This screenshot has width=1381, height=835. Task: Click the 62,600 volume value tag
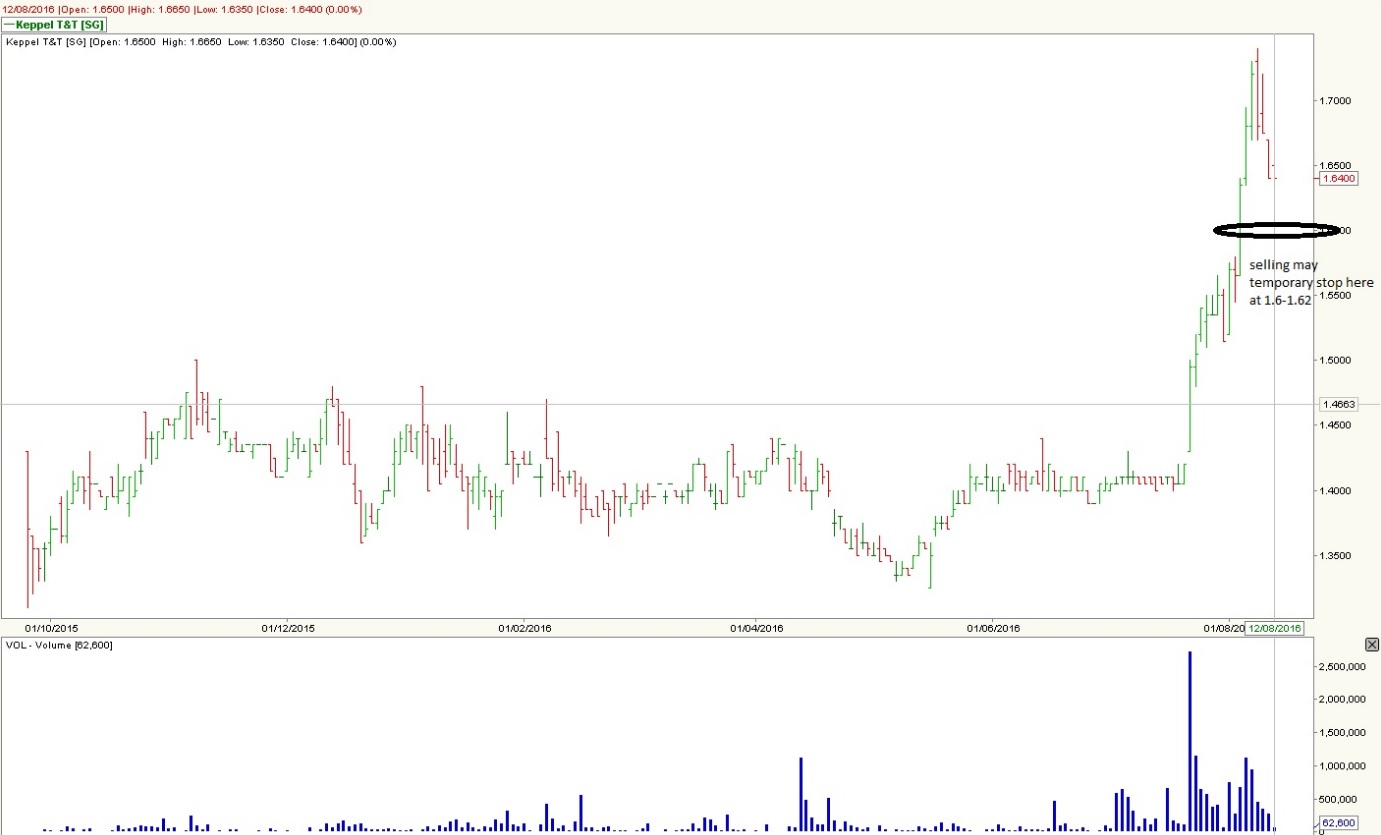point(1339,824)
